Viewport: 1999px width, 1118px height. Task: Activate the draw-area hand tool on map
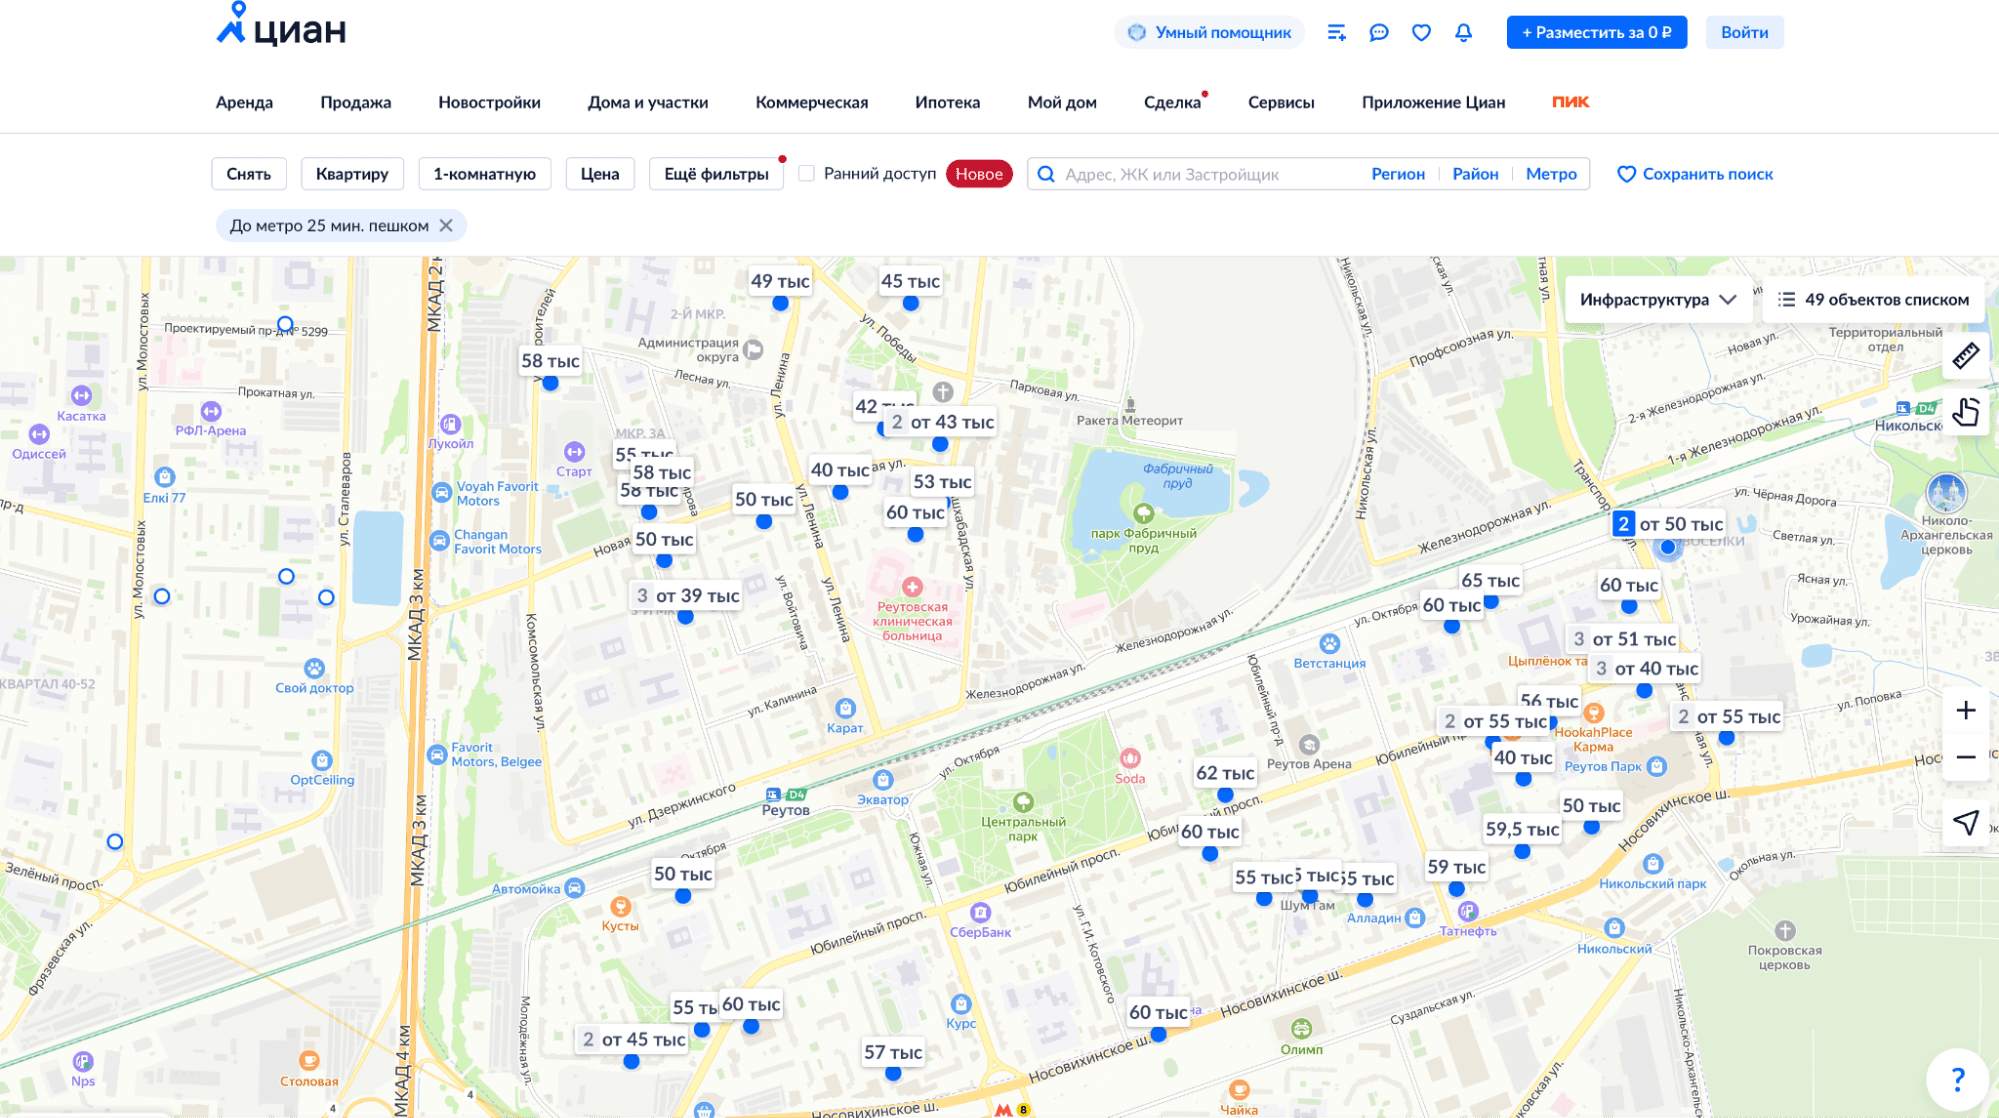point(1965,412)
